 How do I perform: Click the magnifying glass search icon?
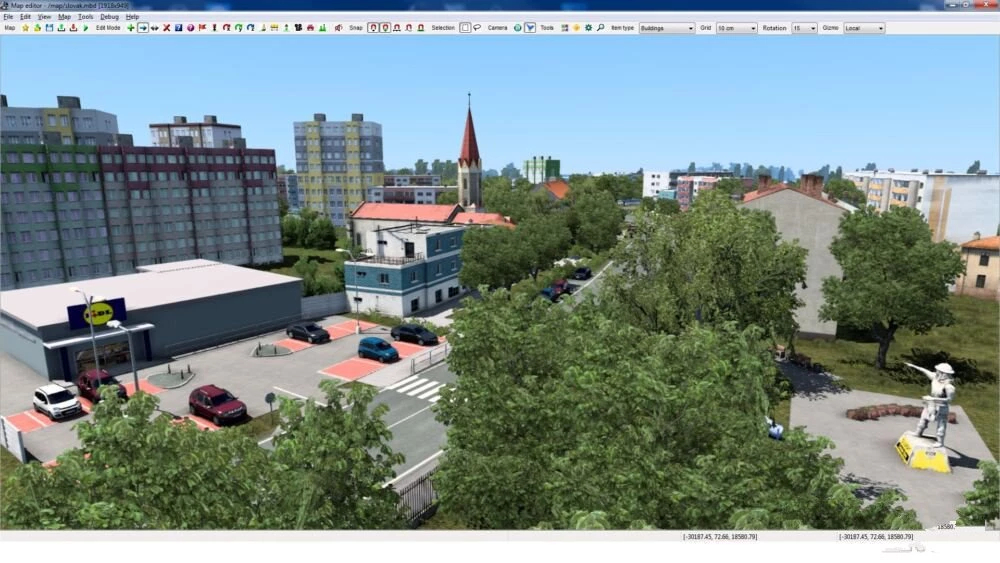(x=600, y=28)
